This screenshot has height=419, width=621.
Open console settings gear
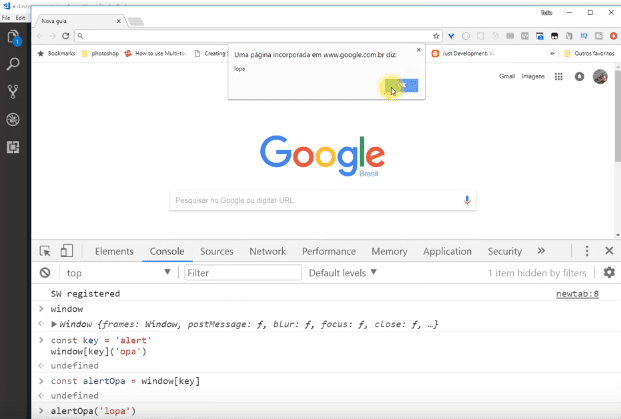click(x=609, y=272)
